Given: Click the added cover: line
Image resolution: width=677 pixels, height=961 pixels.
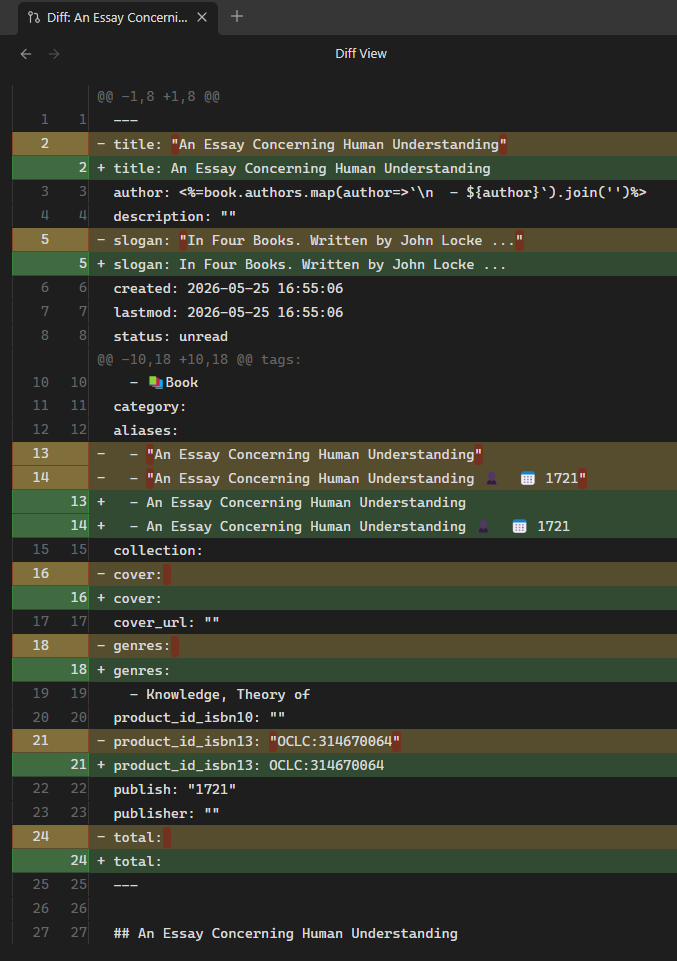Looking at the screenshot, I should (344, 598).
